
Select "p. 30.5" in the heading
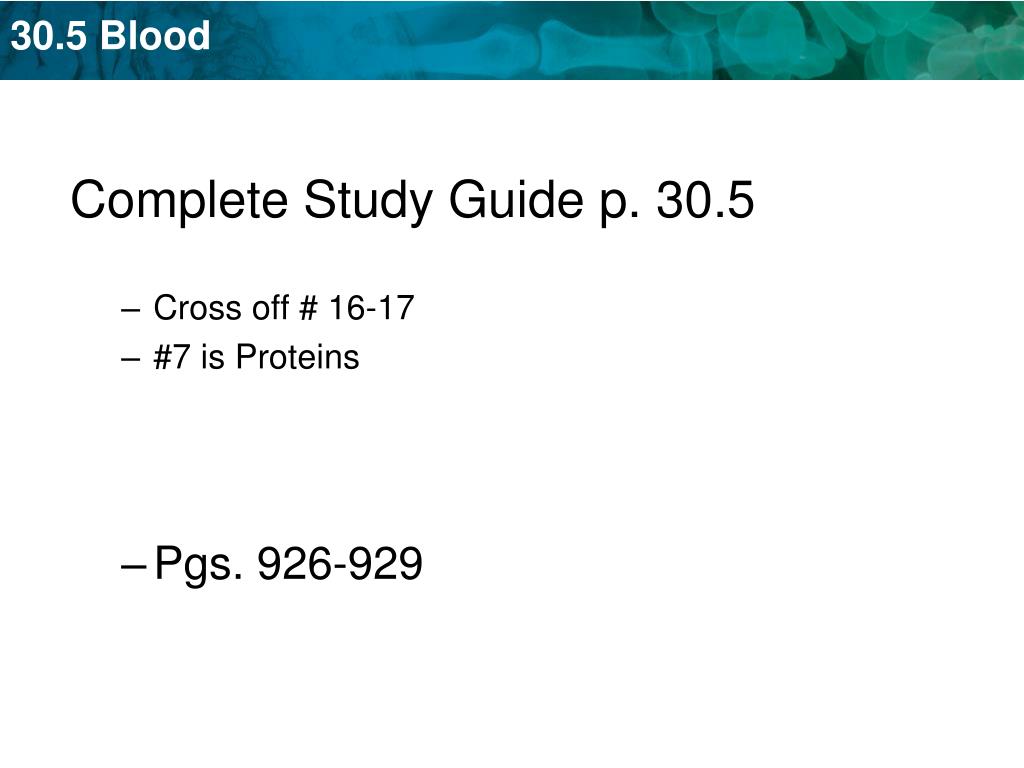pyautogui.click(x=677, y=202)
